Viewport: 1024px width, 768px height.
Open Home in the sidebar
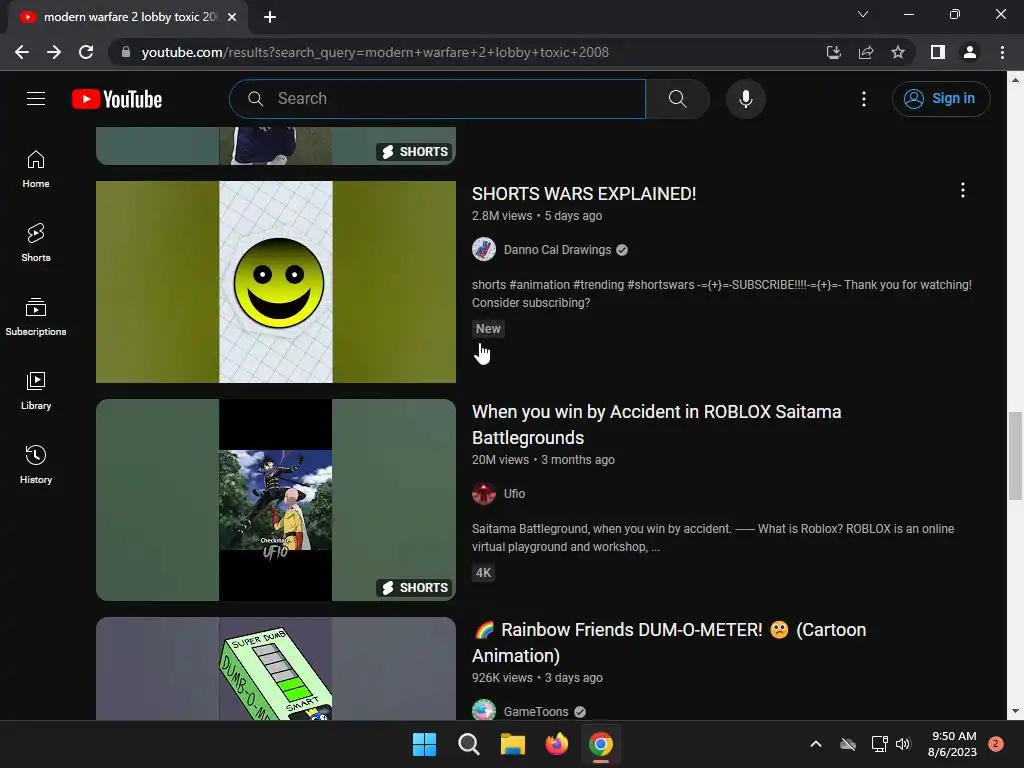pyautogui.click(x=36, y=169)
